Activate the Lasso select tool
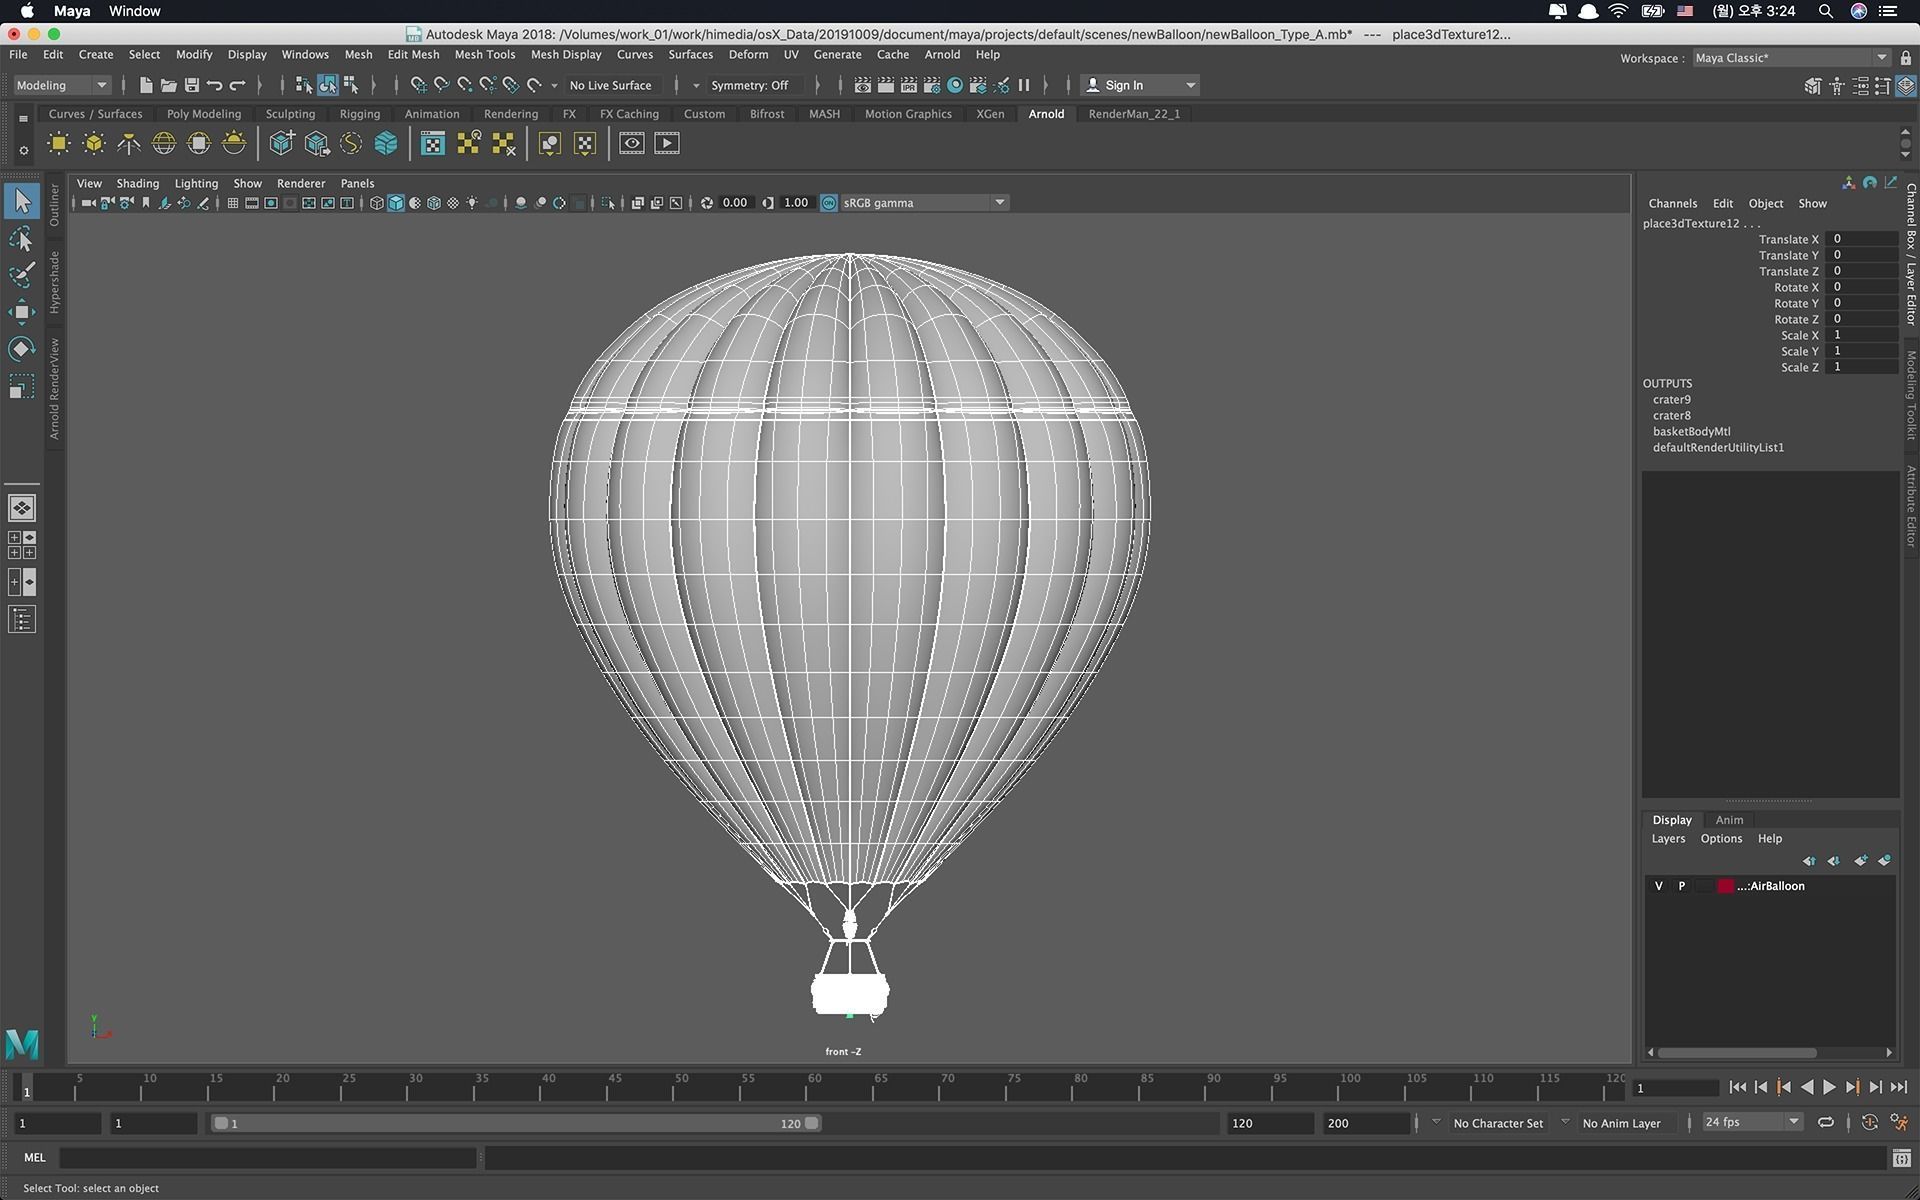 click(21, 239)
